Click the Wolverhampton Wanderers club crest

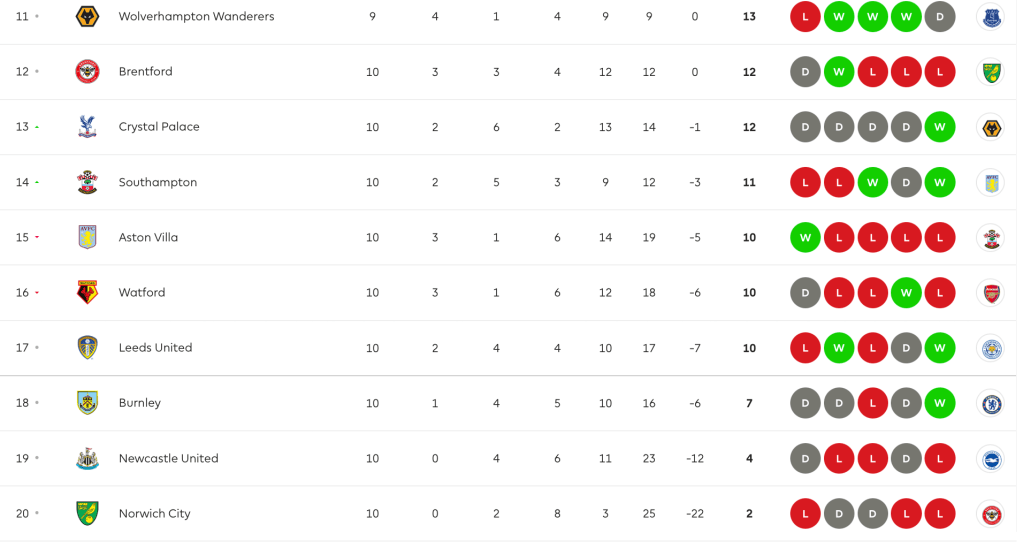(x=88, y=17)
